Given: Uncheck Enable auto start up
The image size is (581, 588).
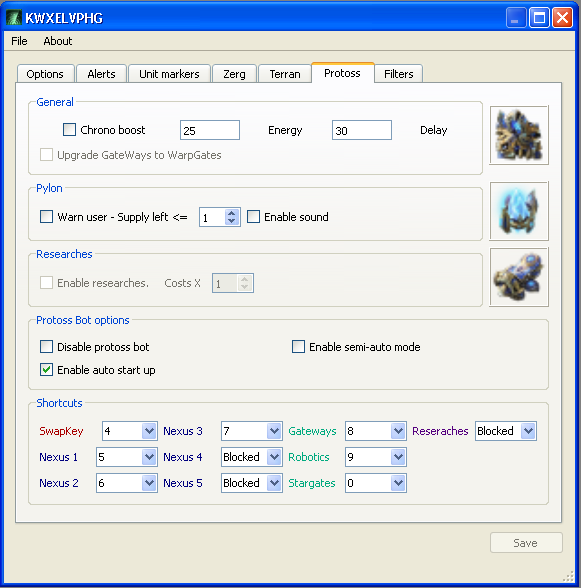Looking at the screenshot, I should click(47, 370).
